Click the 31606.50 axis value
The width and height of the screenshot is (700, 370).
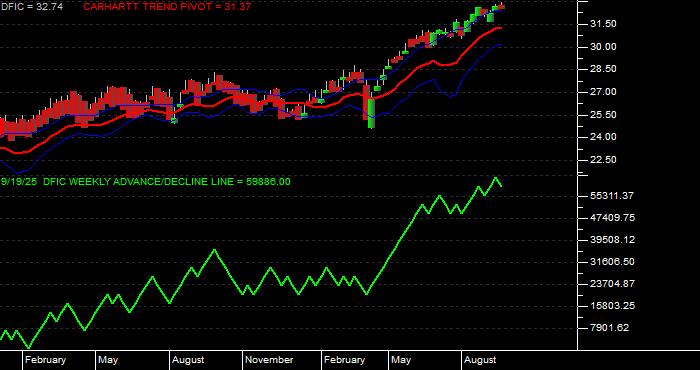(612, 262)
